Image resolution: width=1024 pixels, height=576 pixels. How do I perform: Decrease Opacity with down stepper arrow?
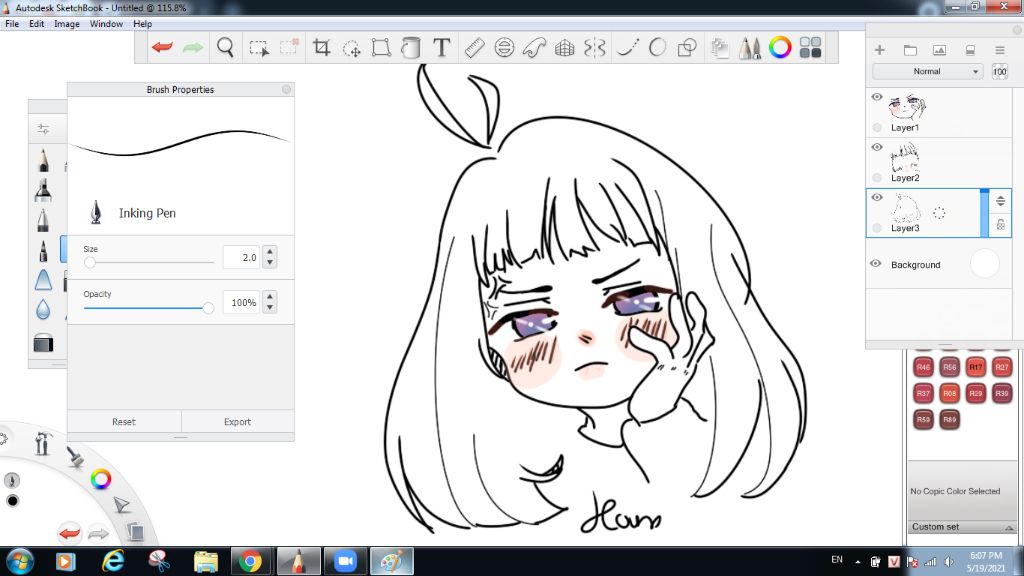pos(270,308)
